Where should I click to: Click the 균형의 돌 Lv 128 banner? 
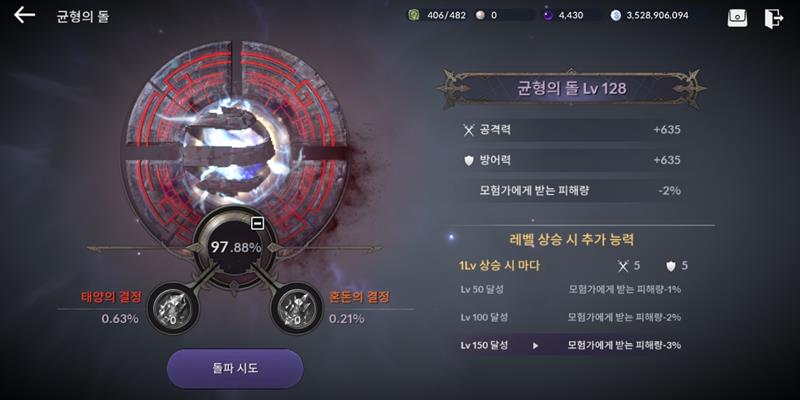(571, 89)
